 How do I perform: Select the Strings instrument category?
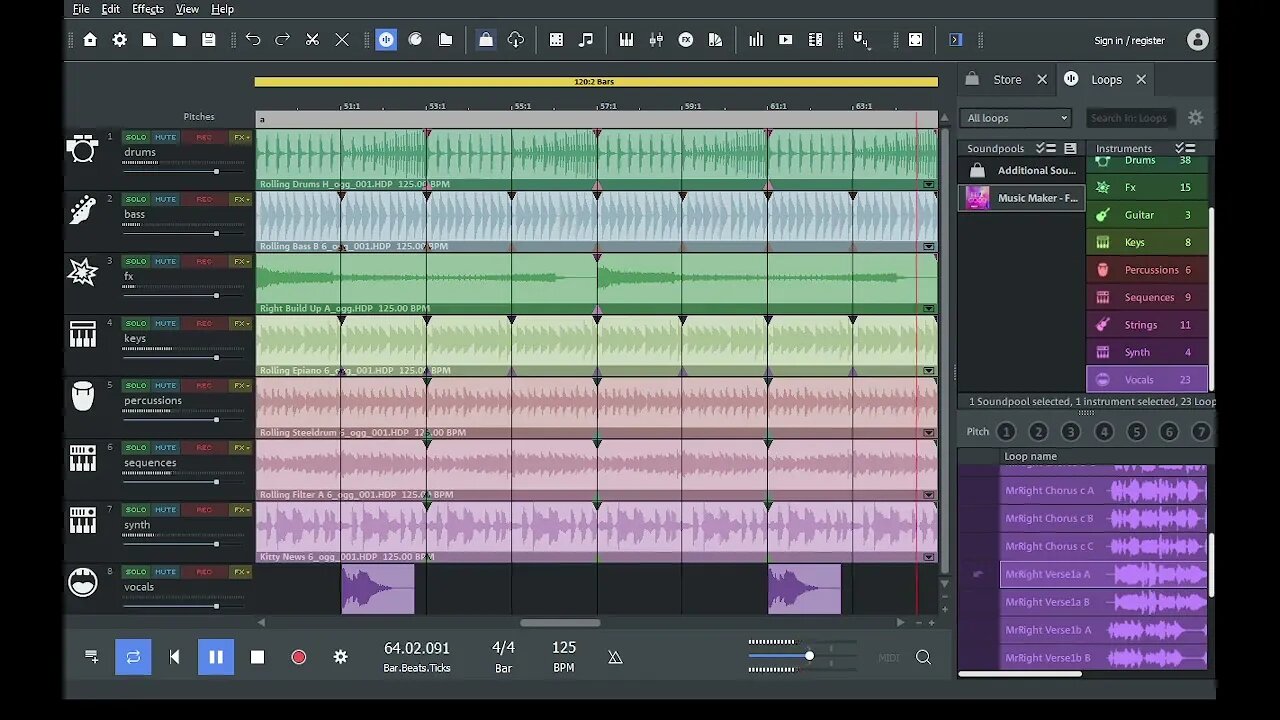coord(1146,325)
